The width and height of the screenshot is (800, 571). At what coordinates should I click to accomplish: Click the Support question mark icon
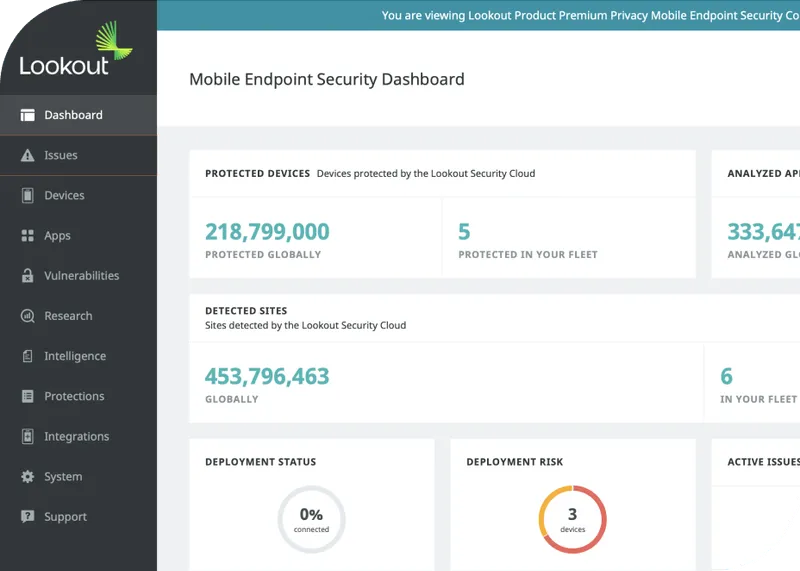point(28,516)
